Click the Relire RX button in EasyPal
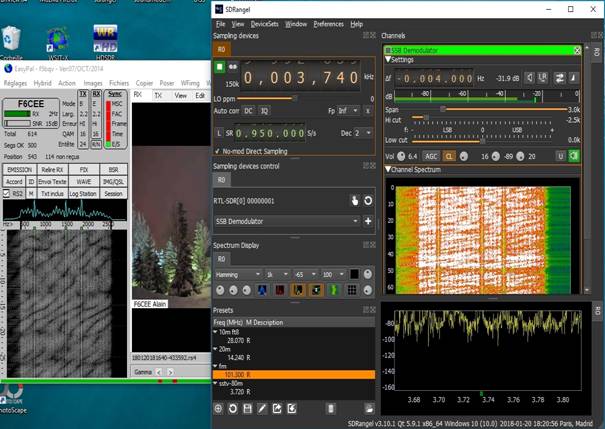The width and height of the screenshot is (605, 429). pyautogui.click(x=52, y=169)
